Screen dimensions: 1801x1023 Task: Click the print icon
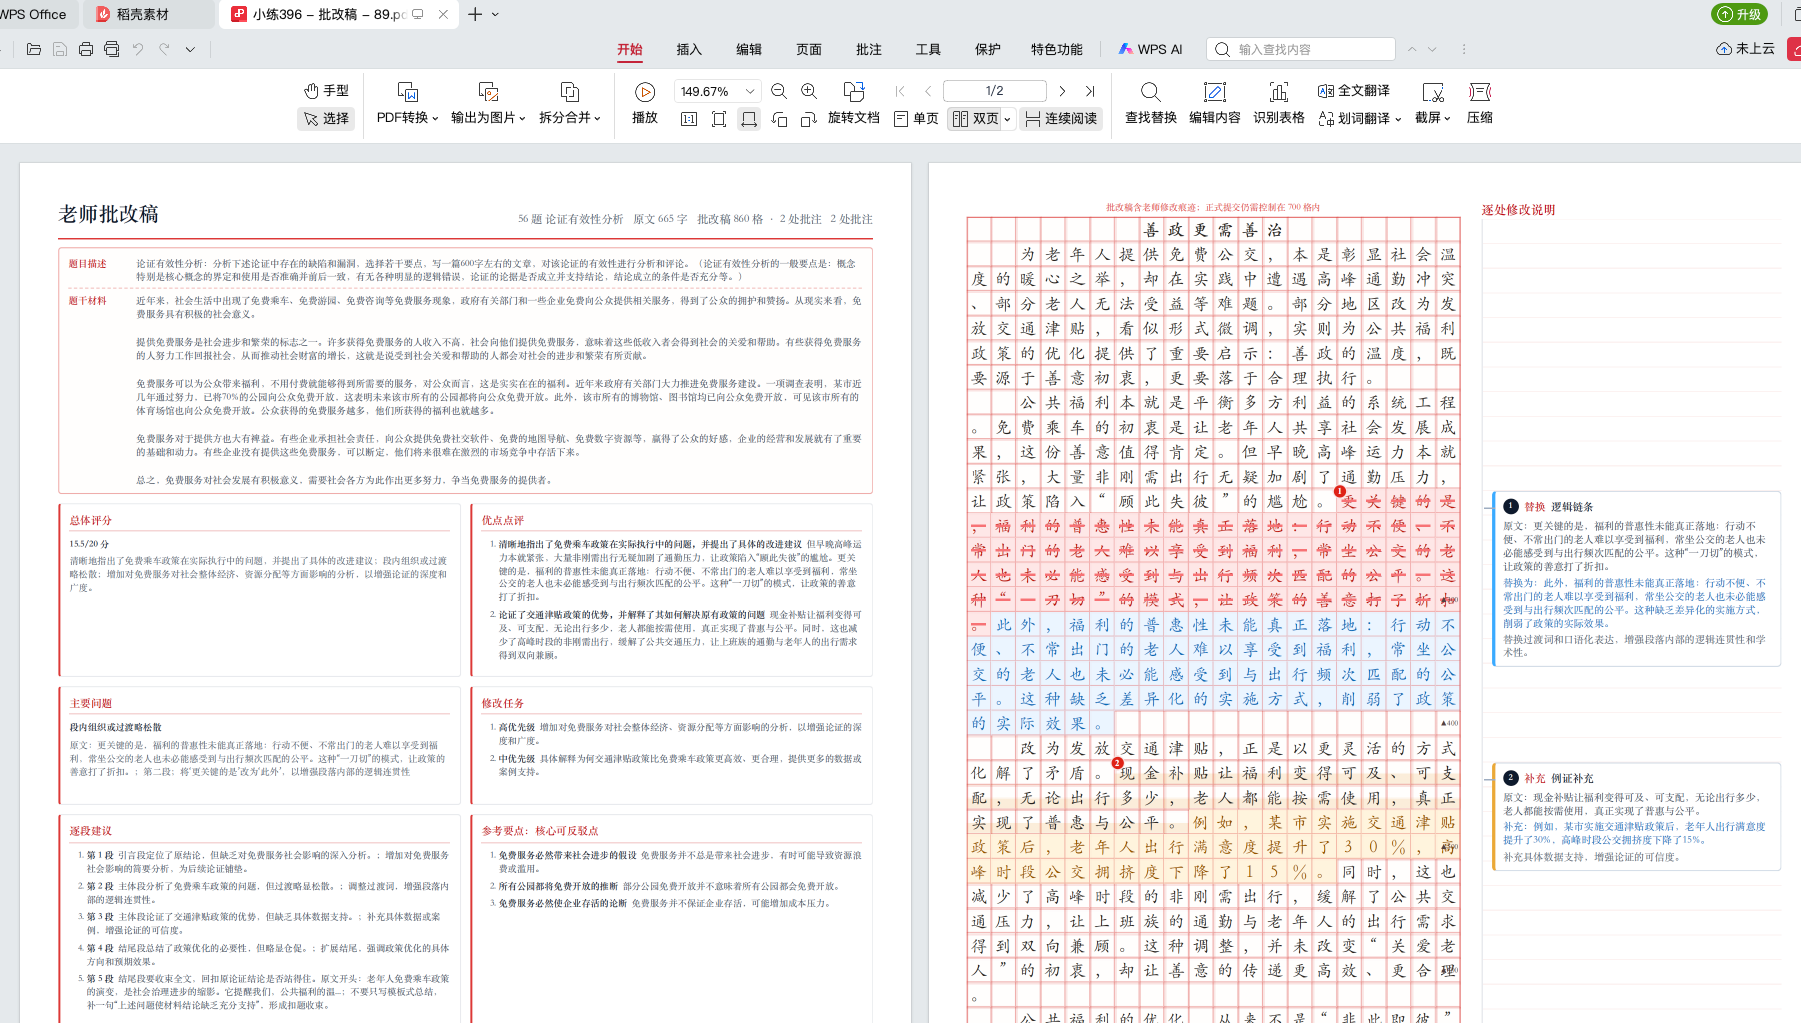(x=86, y=49)
